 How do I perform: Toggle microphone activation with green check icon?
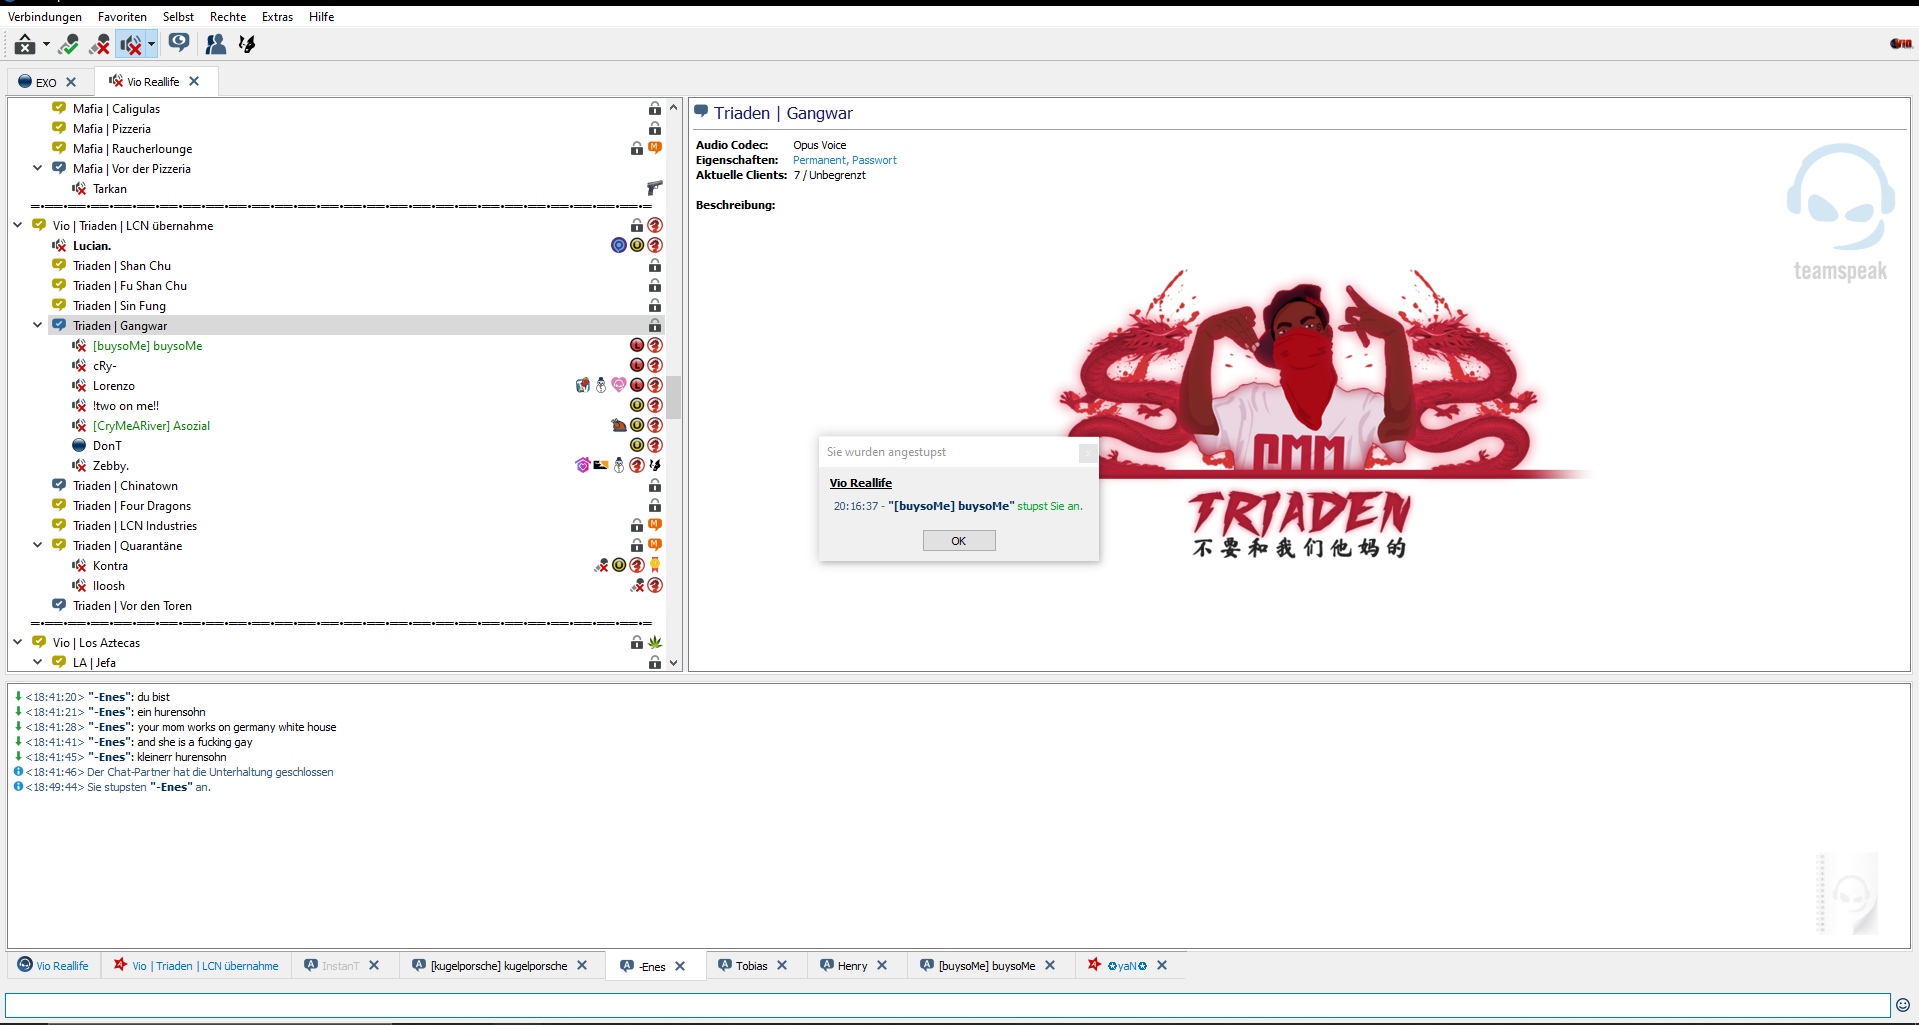(68, 44)
